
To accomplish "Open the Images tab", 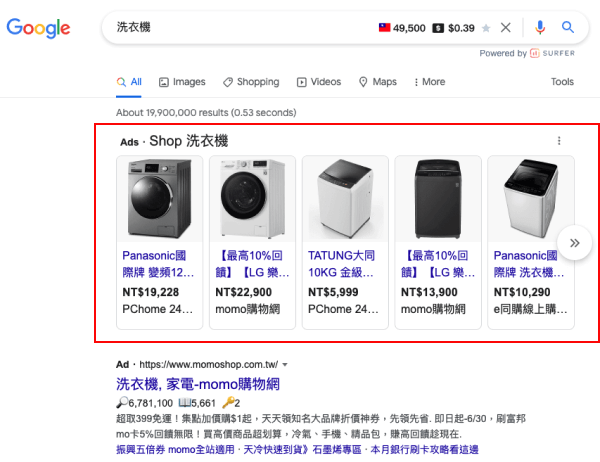I will point(181,82).
